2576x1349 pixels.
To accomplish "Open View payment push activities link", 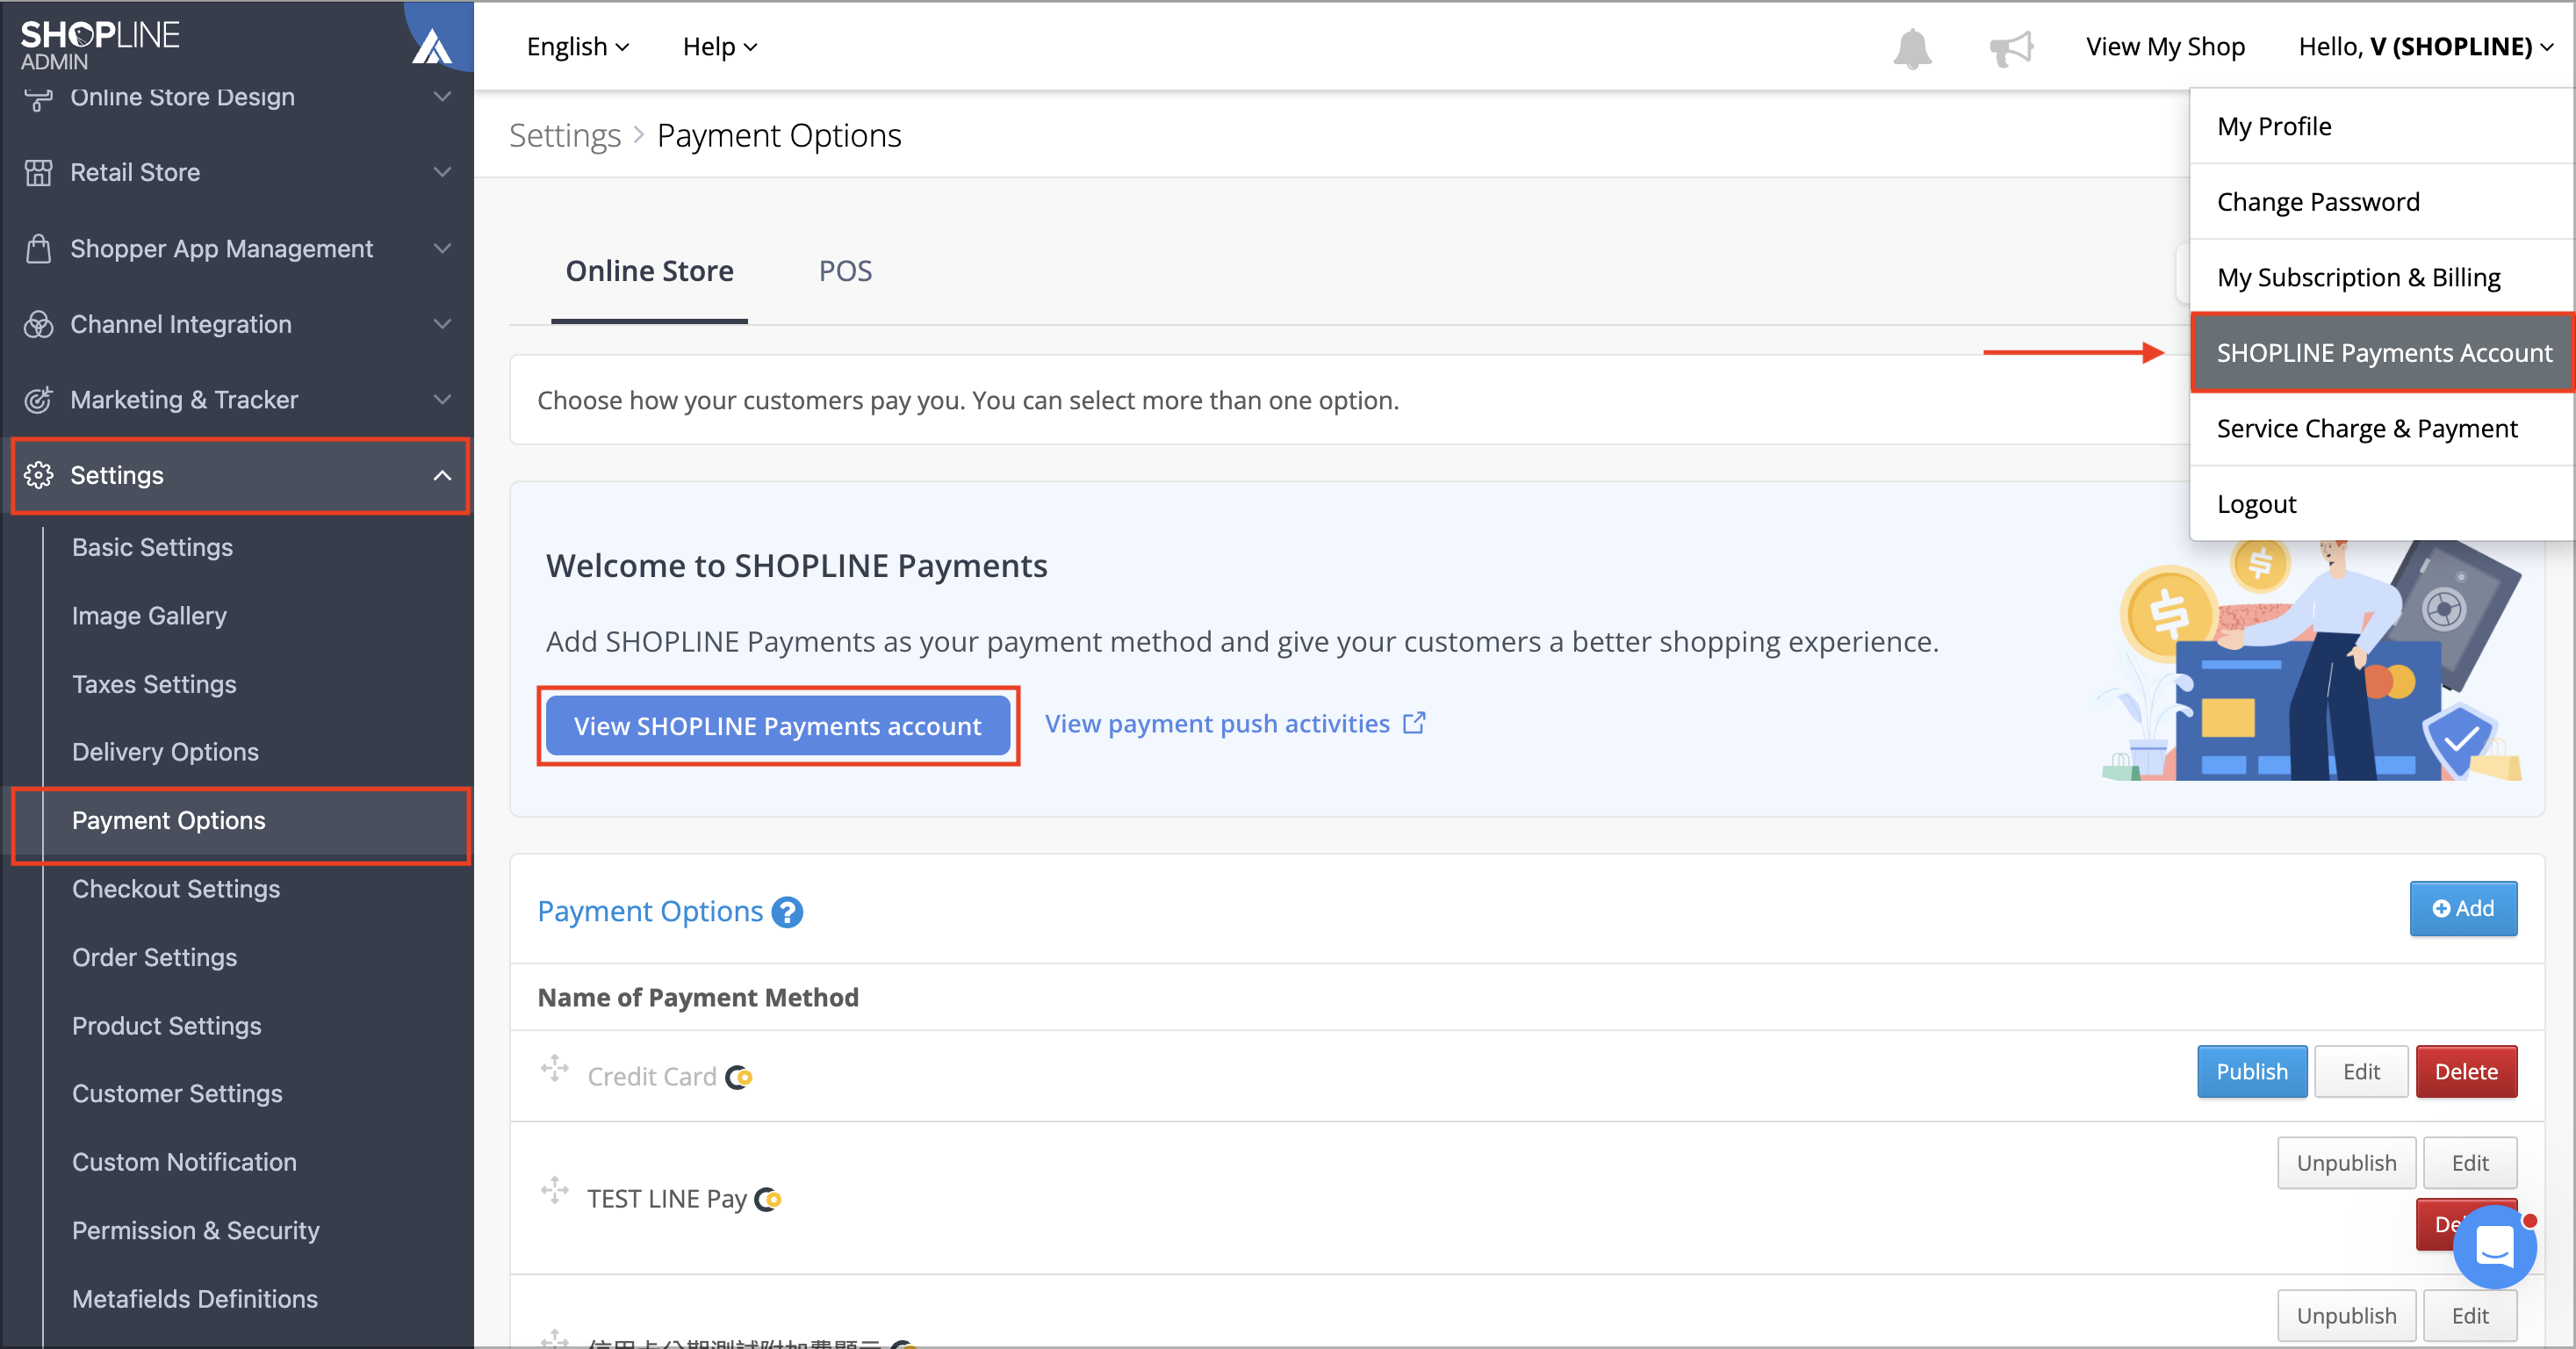I will pos(1235,723).
